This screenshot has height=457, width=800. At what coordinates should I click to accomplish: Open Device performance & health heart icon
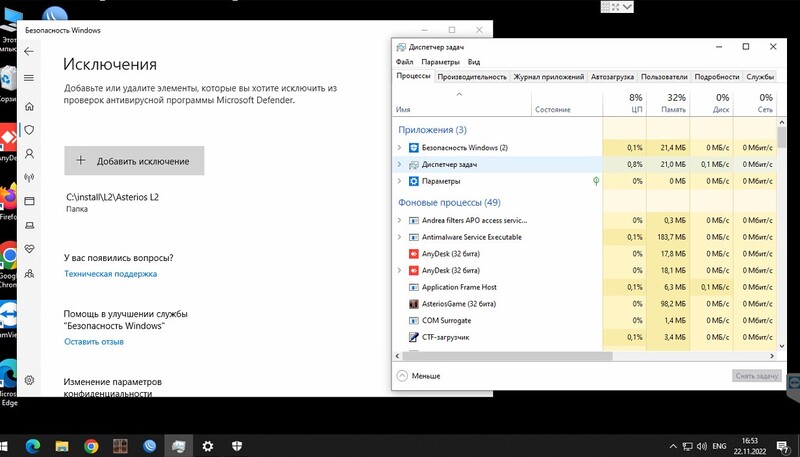pos(29,249)
